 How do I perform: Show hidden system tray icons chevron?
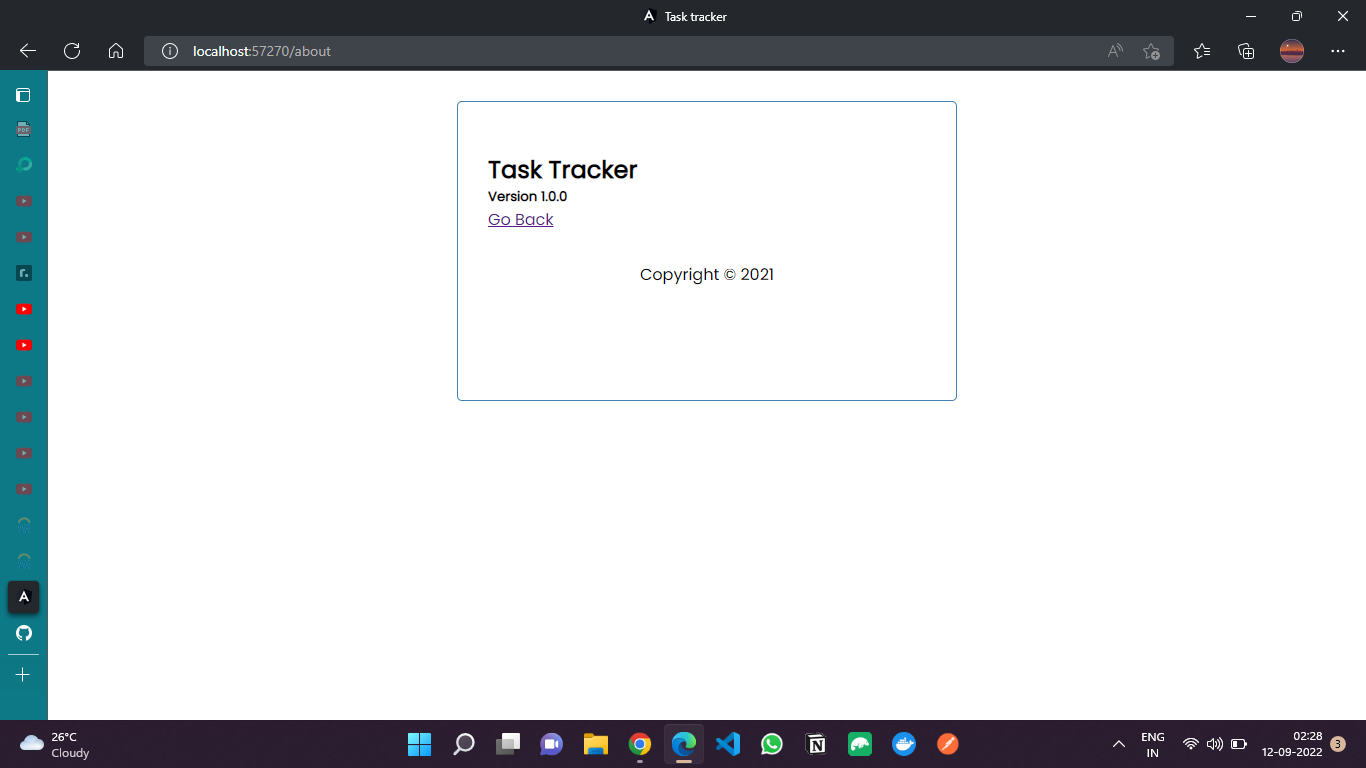pyautogui.click(x=1118, y=745)
